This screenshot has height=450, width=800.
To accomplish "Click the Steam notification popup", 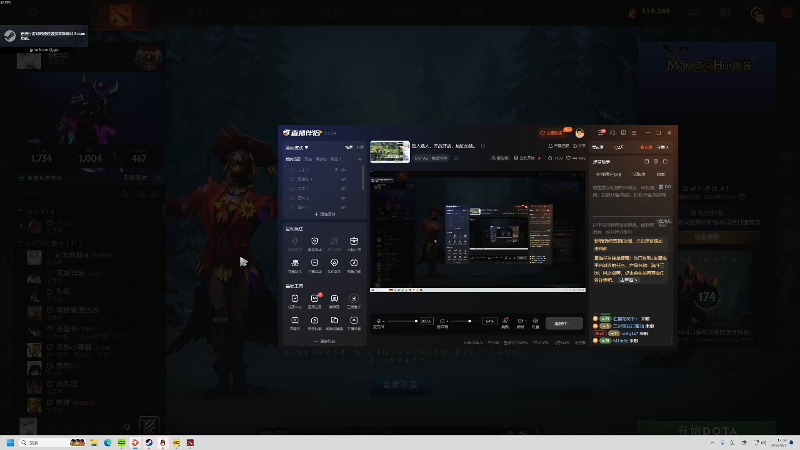I will tap(44, 36).
